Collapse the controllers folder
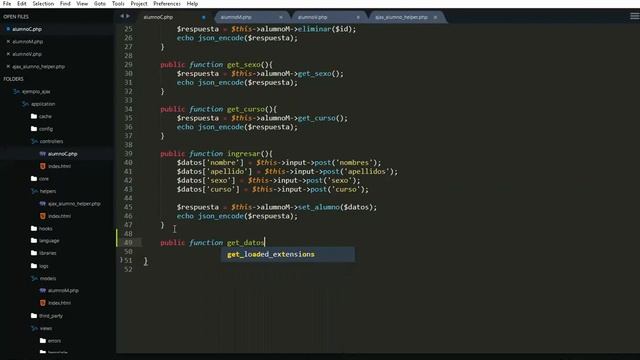 (x=34, y=141)
